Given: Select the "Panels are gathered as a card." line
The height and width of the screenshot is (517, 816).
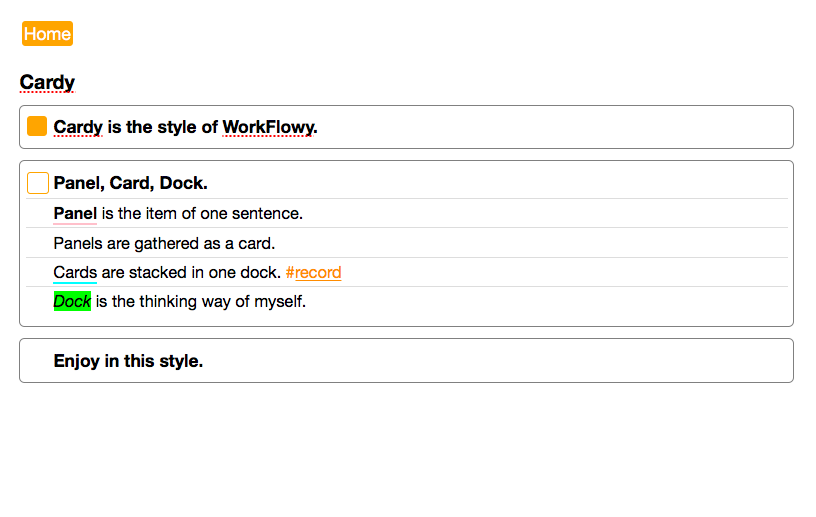Looking at the screenshot, I should [164, 243].
